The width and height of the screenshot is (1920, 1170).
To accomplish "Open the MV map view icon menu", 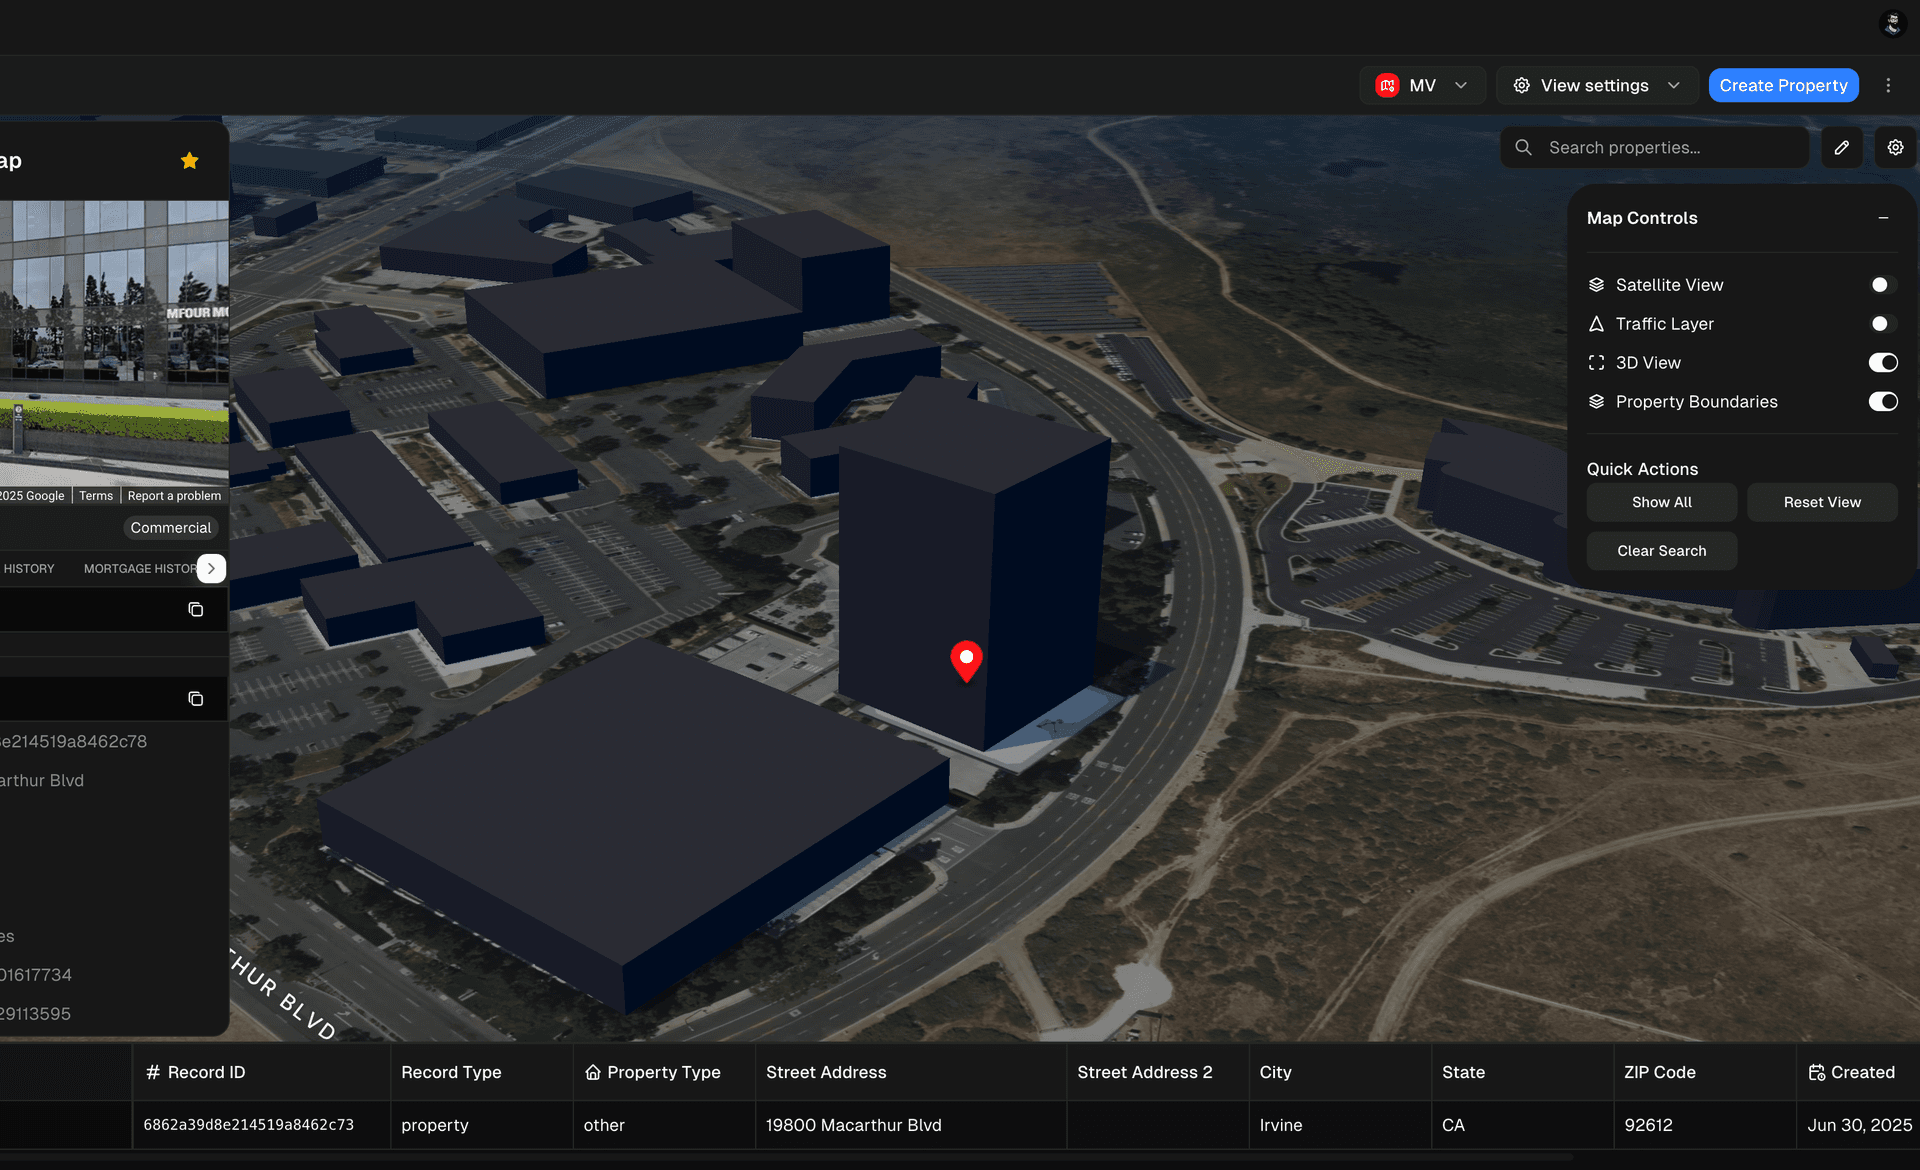I will 1386,85.
